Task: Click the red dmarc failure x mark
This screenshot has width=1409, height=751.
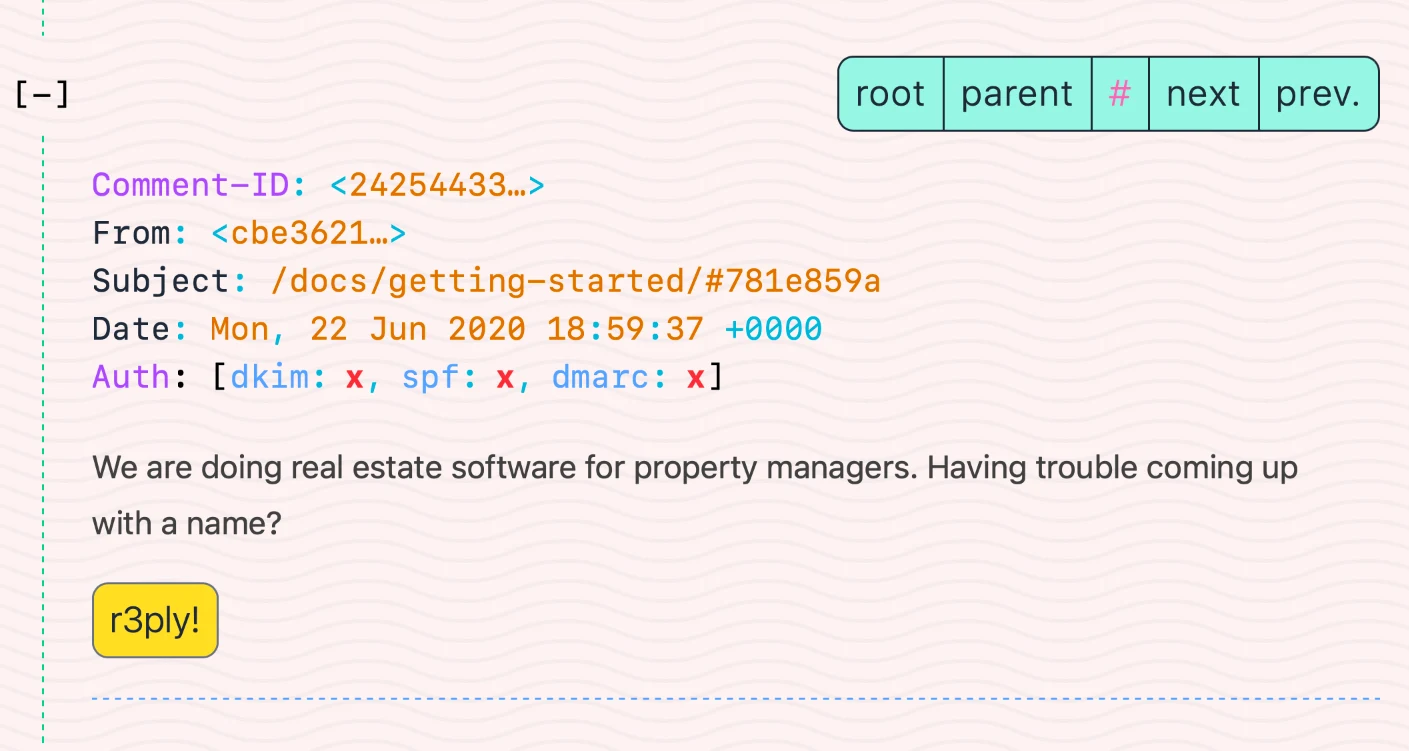Action: [x=695, y=377]
